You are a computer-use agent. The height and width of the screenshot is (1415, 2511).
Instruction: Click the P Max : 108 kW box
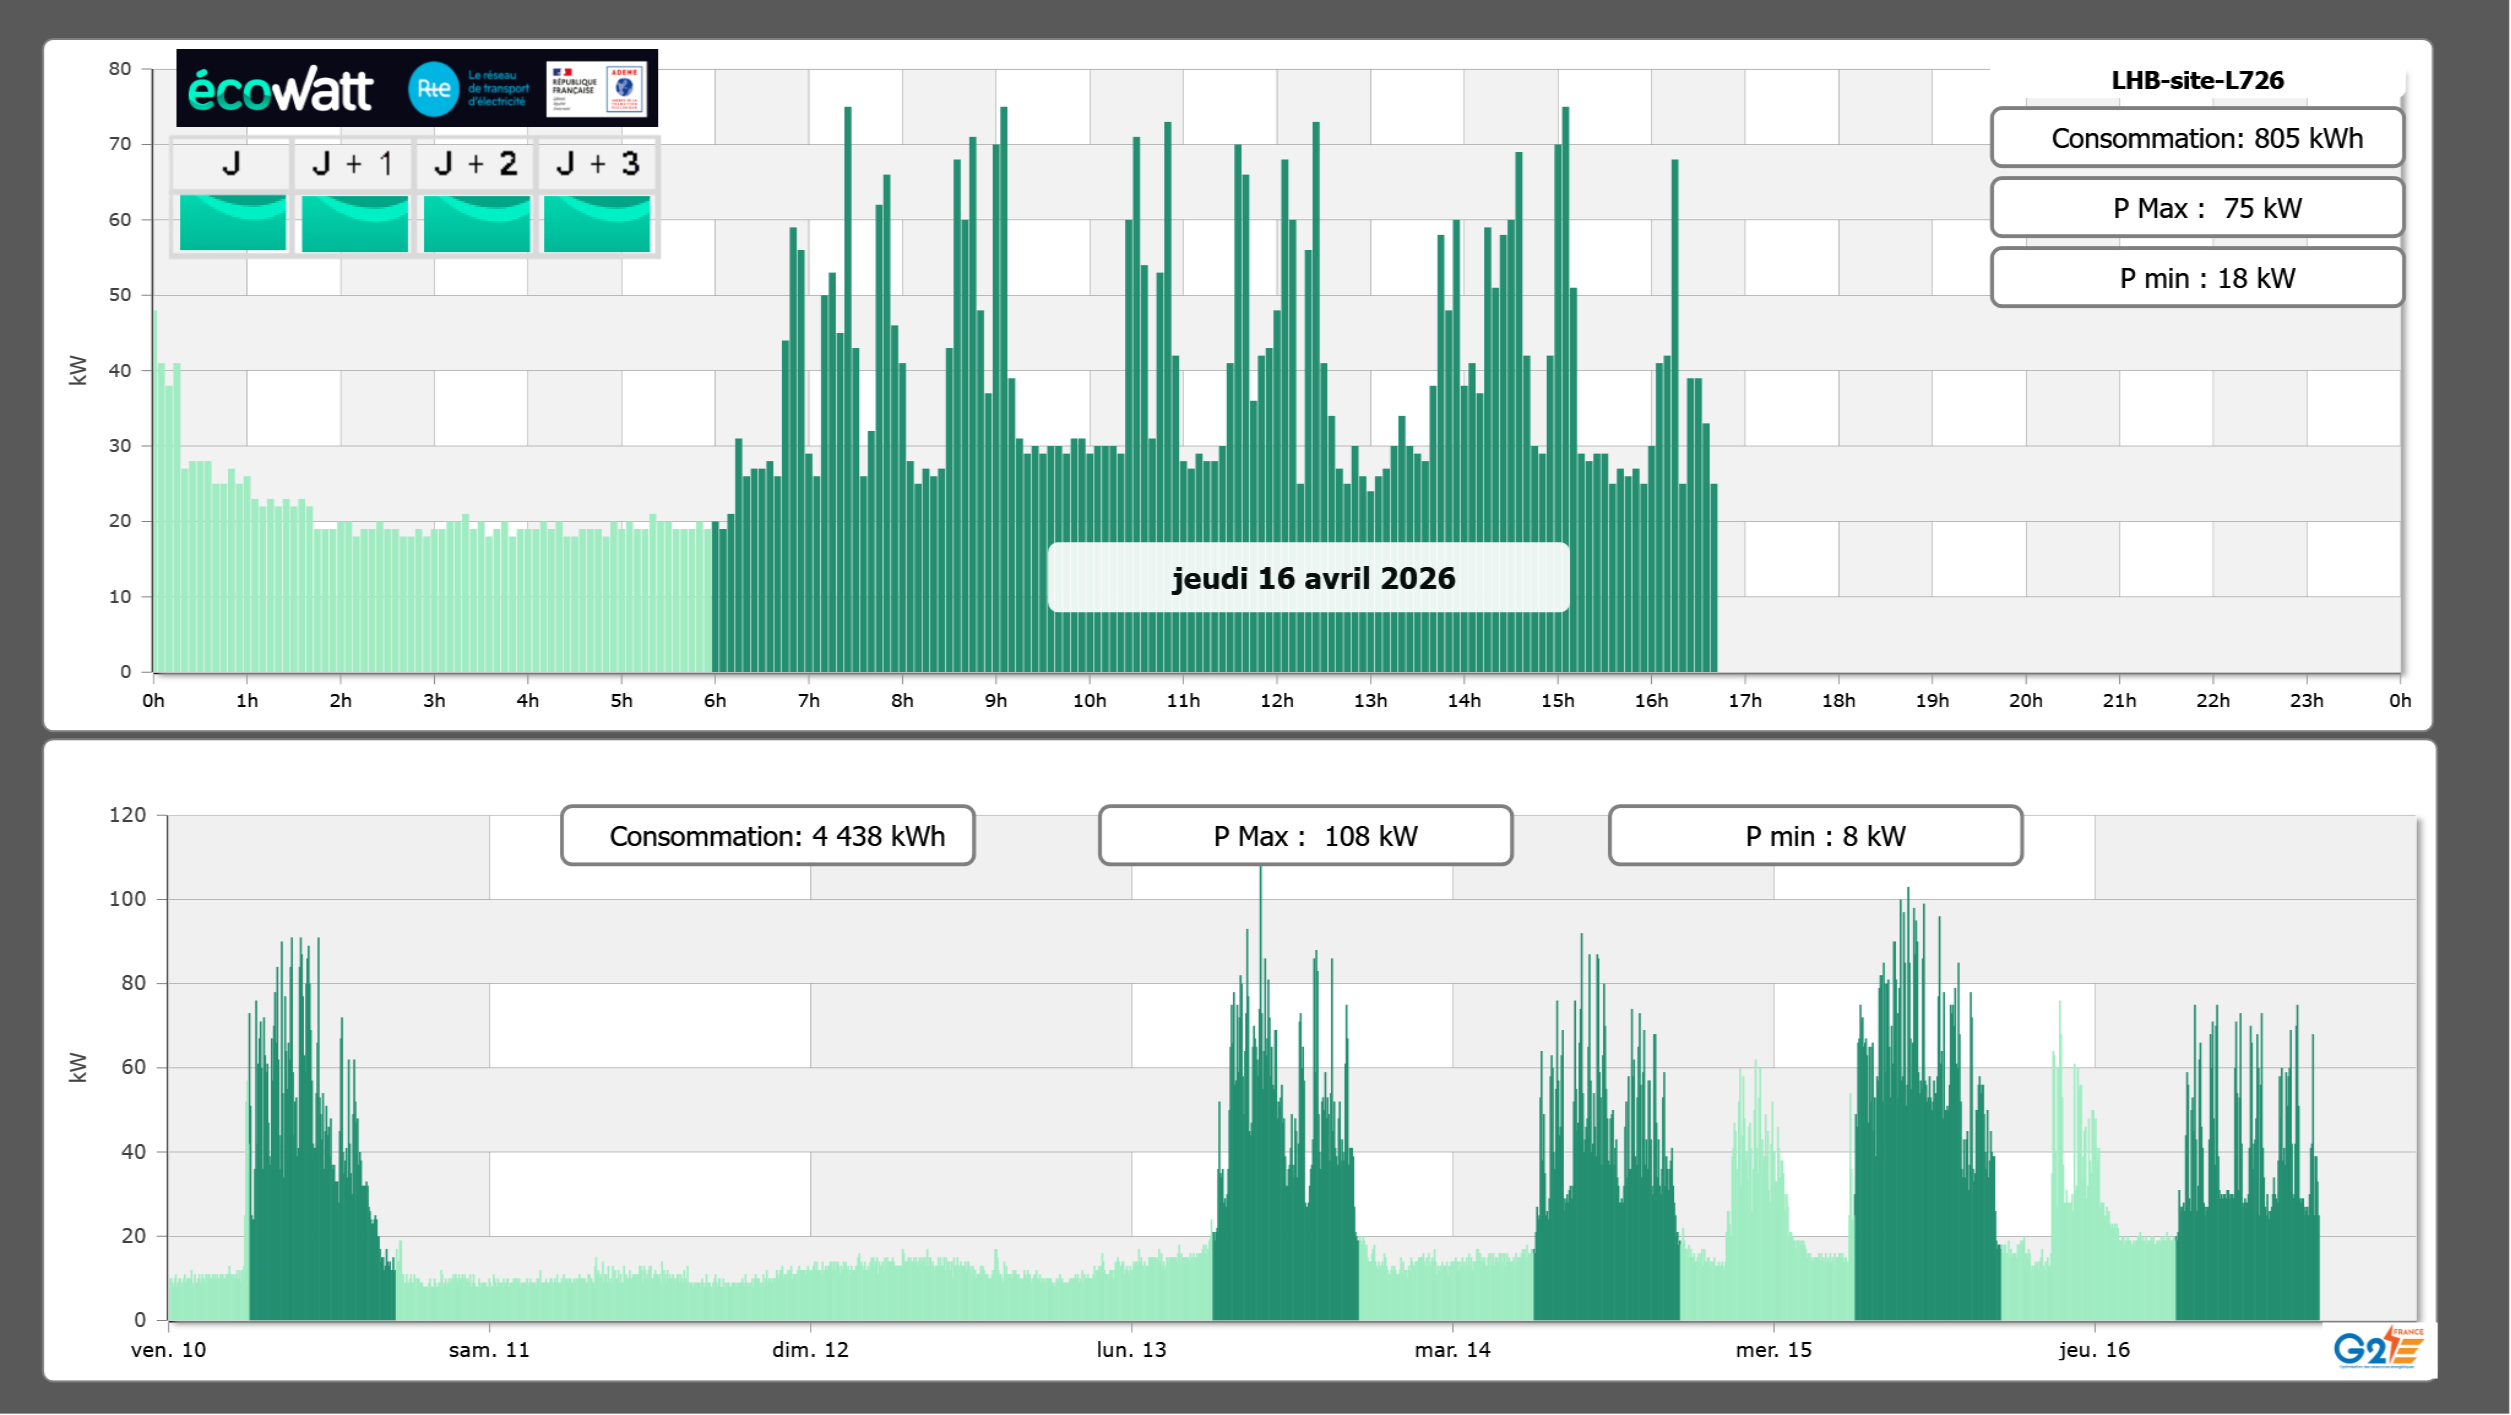1305,836
